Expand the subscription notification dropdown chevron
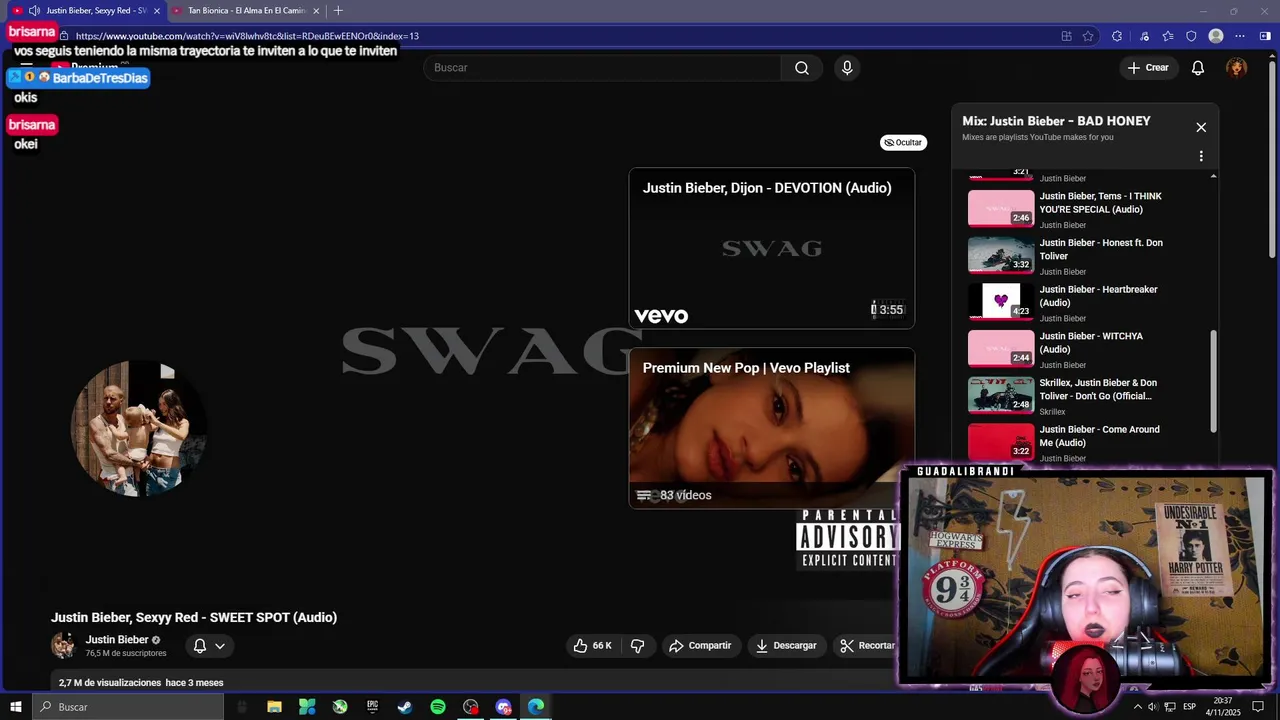The image size is (1280, 720). (220, 646)
